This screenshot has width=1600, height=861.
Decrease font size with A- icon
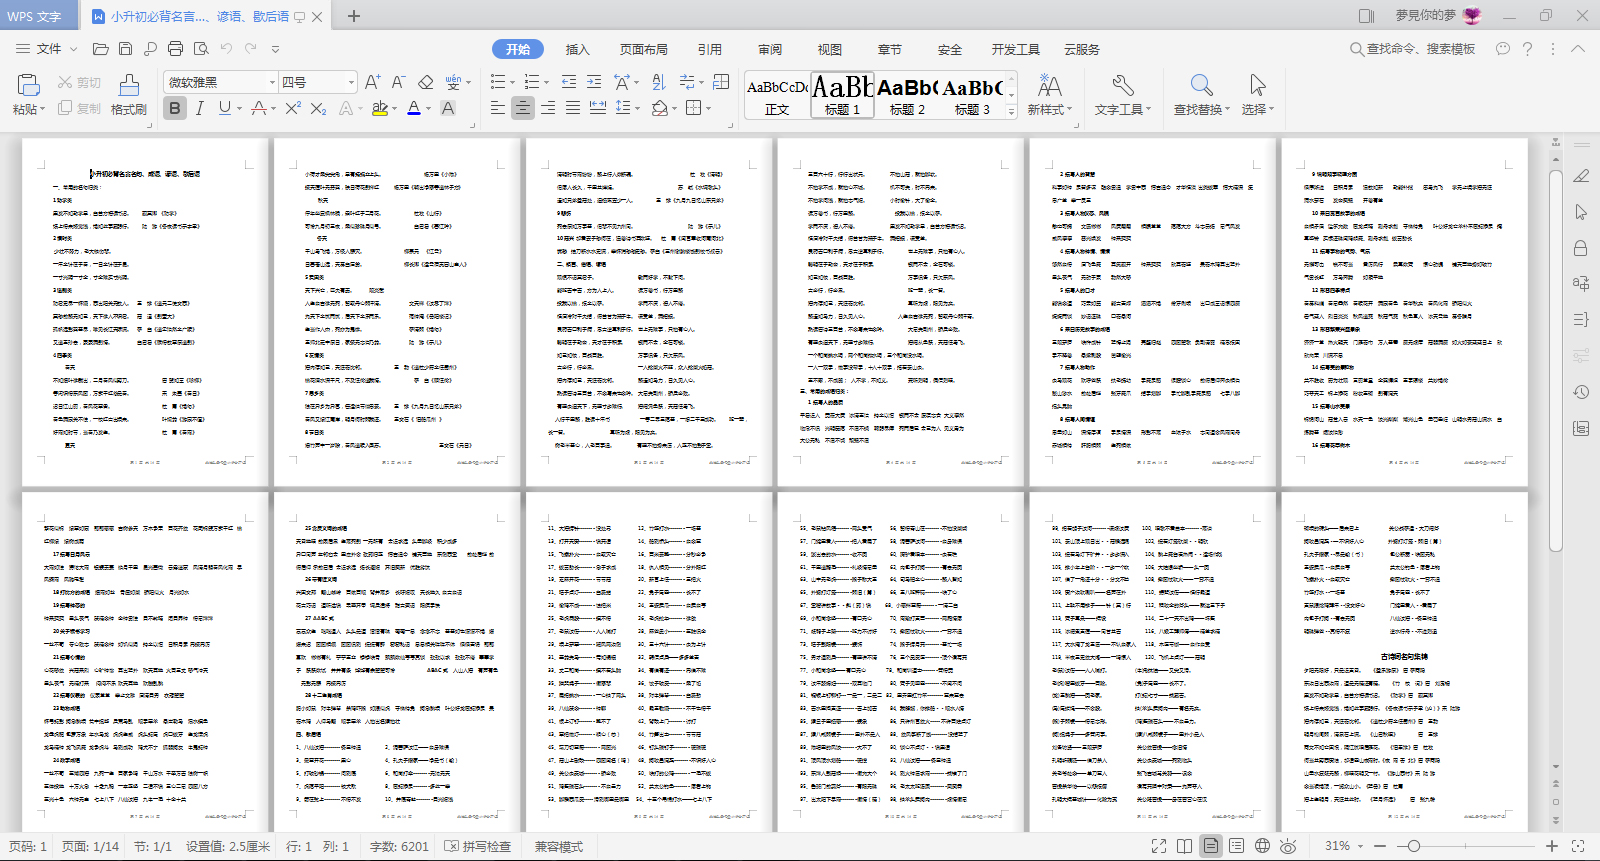pyautogui.click(x=398, y=82)
